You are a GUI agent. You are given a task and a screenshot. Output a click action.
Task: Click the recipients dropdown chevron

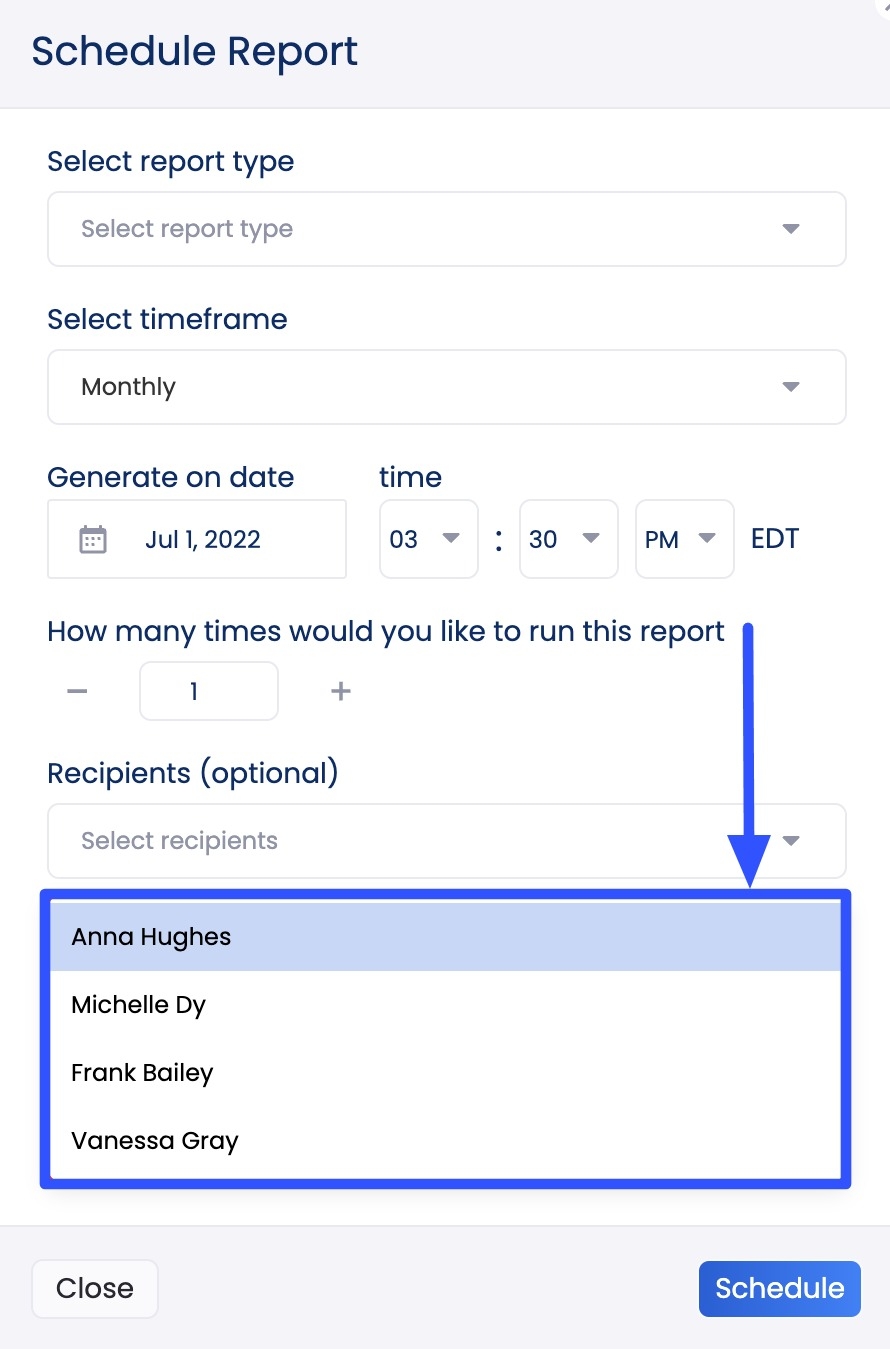(791, 841)
